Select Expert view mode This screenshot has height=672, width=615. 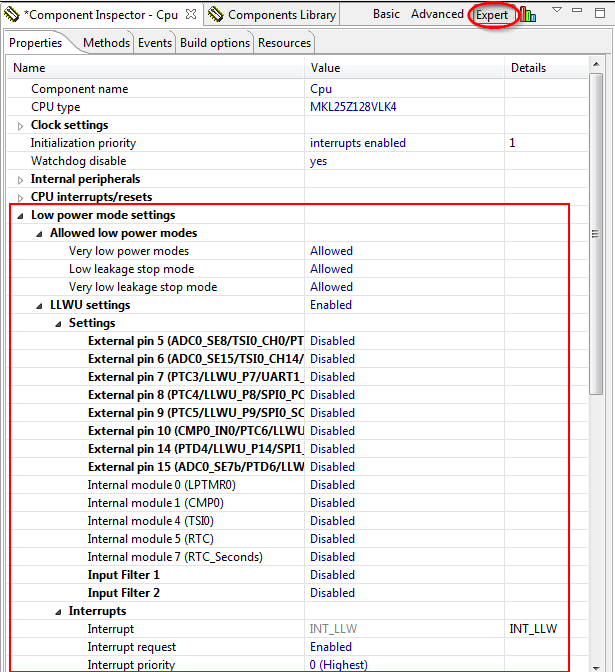click(x=492, y=15)
